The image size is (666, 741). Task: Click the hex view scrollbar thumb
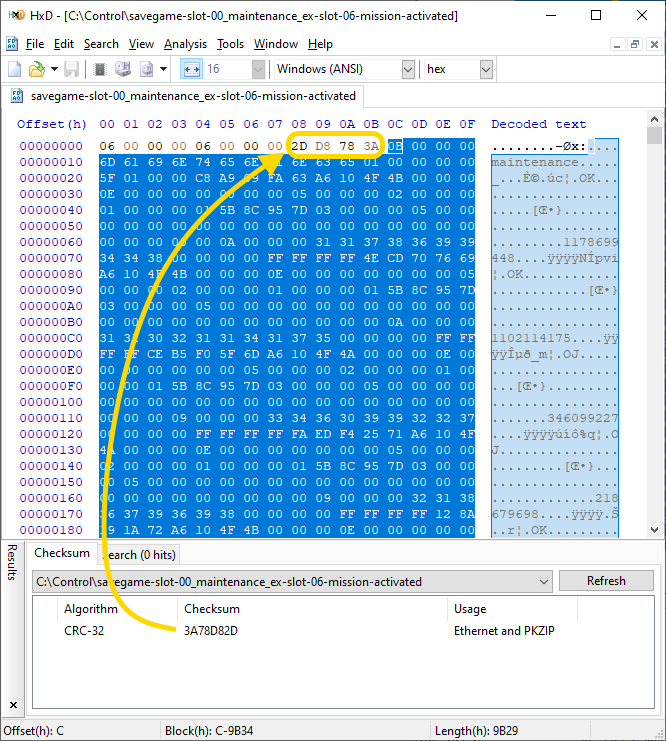tap(655, 135)
